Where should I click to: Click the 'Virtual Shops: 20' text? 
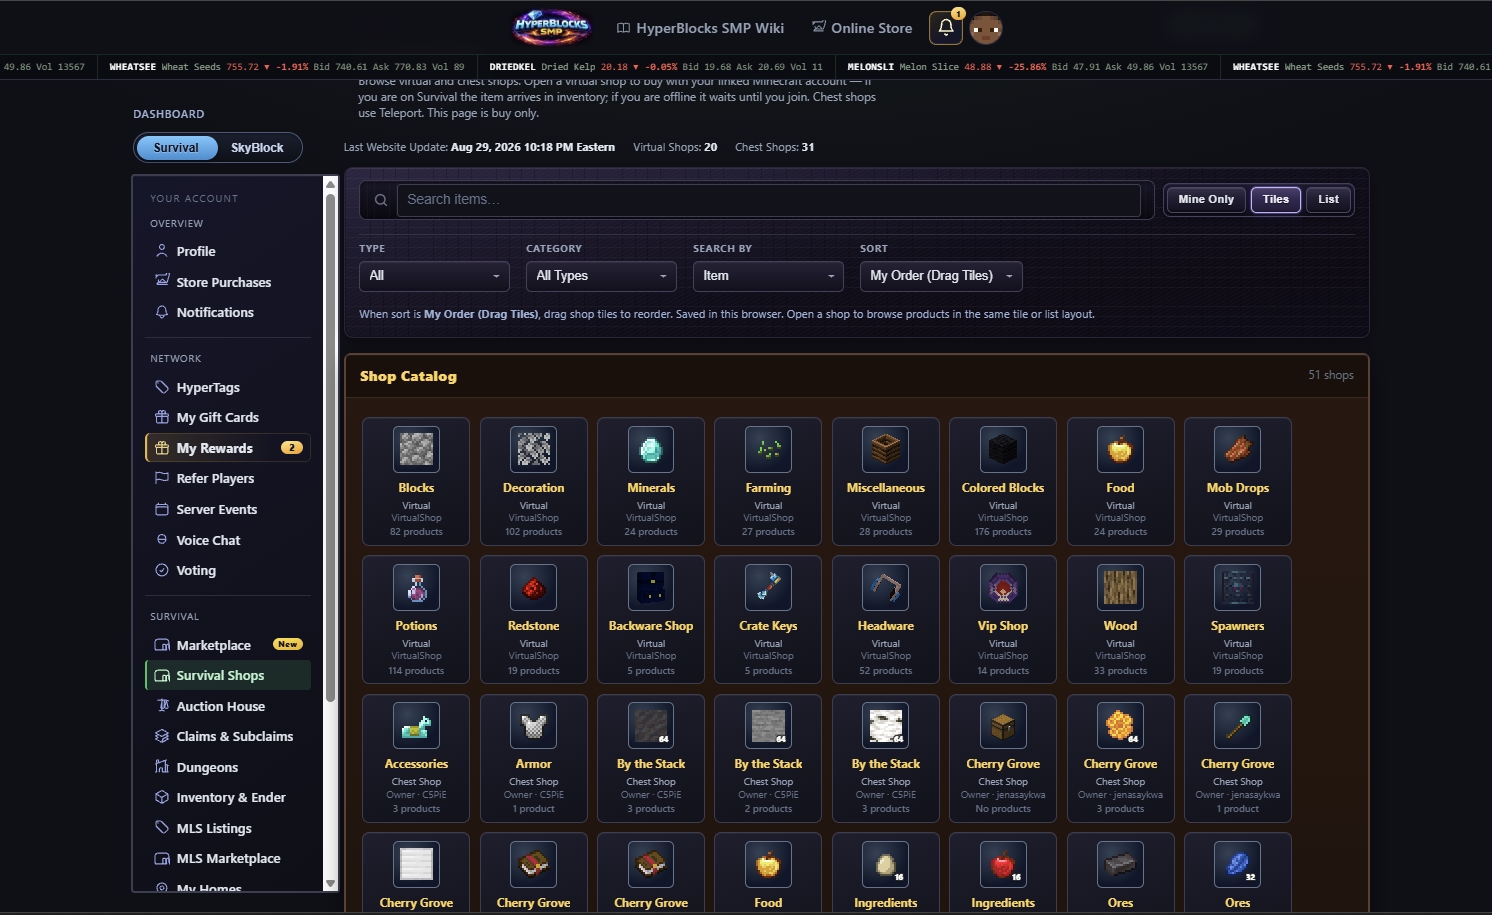(675, 147)
